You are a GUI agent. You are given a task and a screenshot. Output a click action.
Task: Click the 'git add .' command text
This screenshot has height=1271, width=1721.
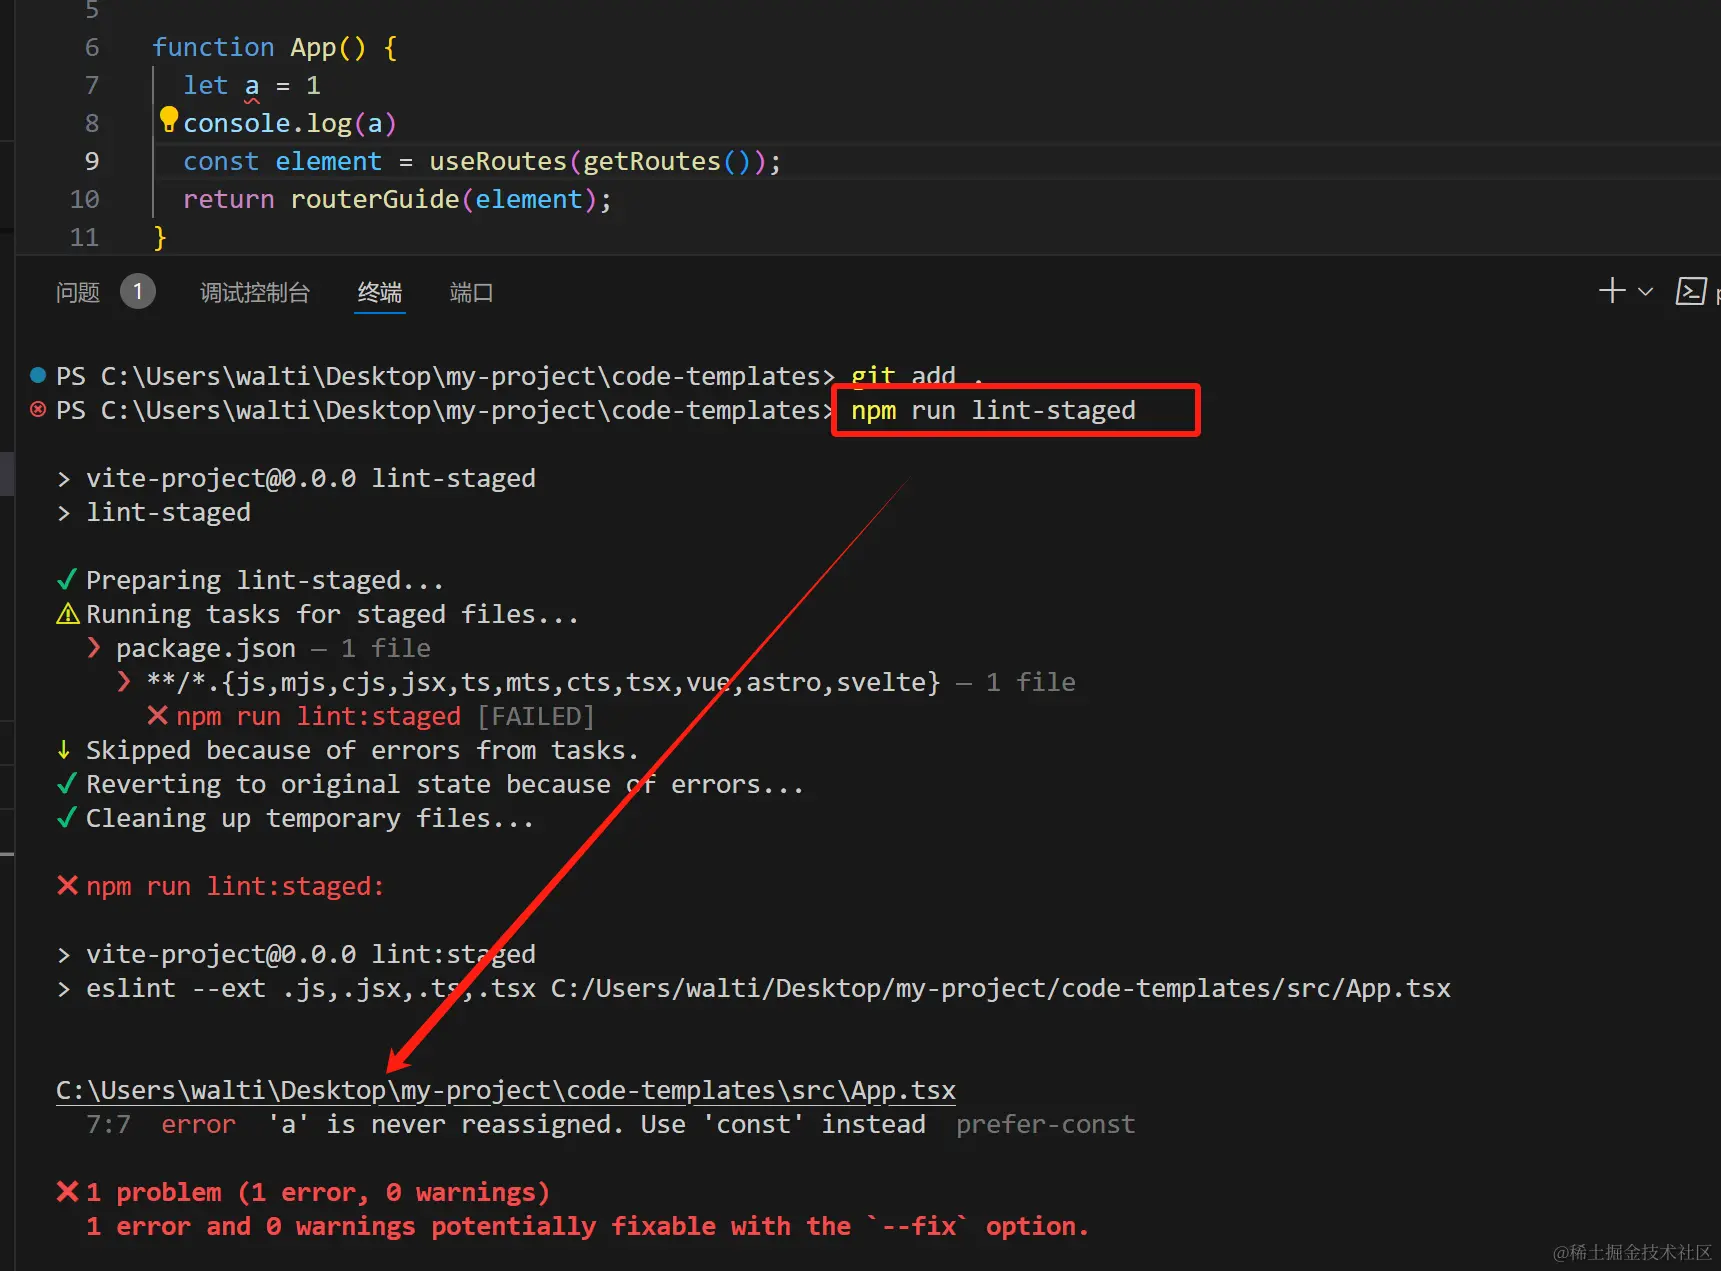pos(917,375)
